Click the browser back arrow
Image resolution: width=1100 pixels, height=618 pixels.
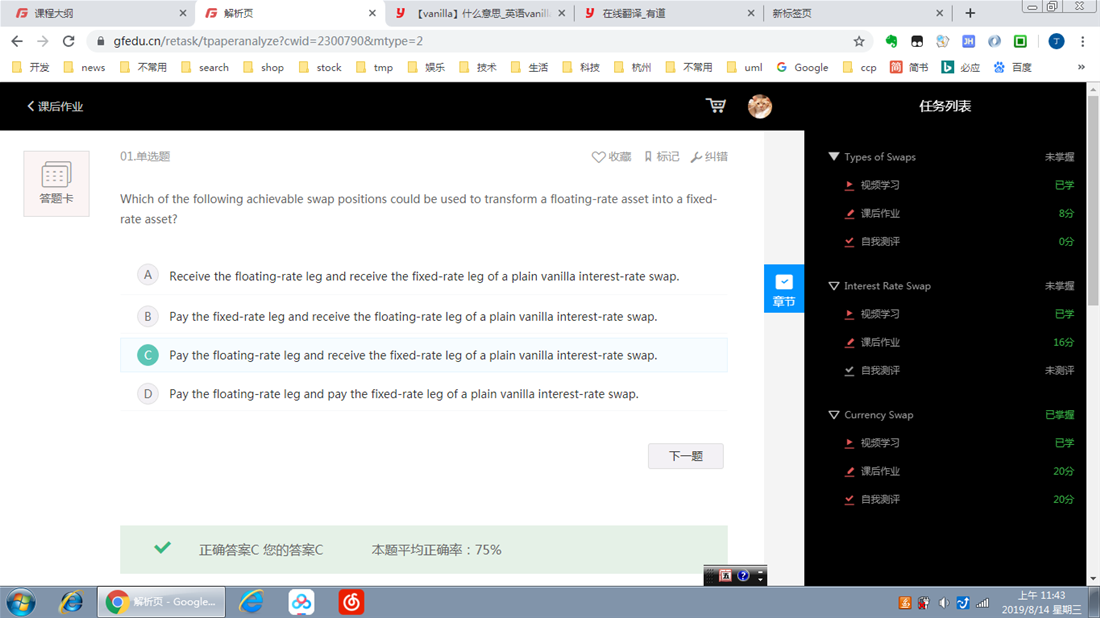[17, 41]
